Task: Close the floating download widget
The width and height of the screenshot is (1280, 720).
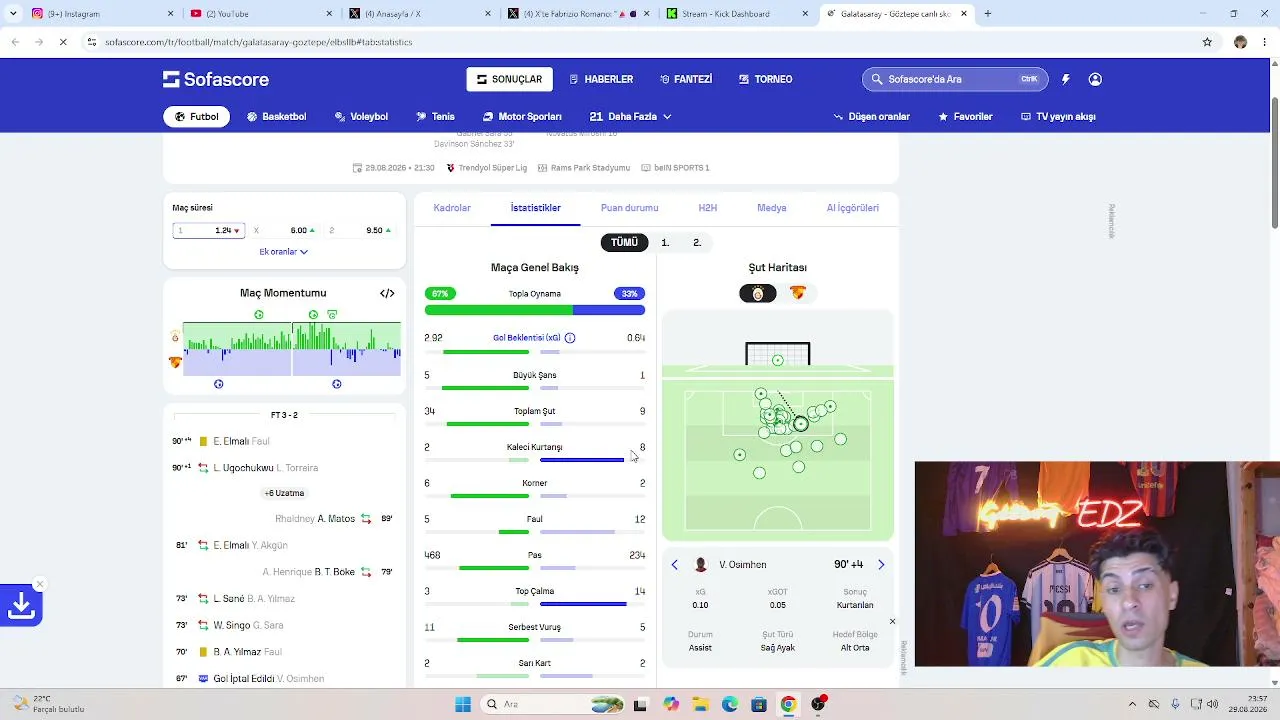Action: tap(39, 584)
